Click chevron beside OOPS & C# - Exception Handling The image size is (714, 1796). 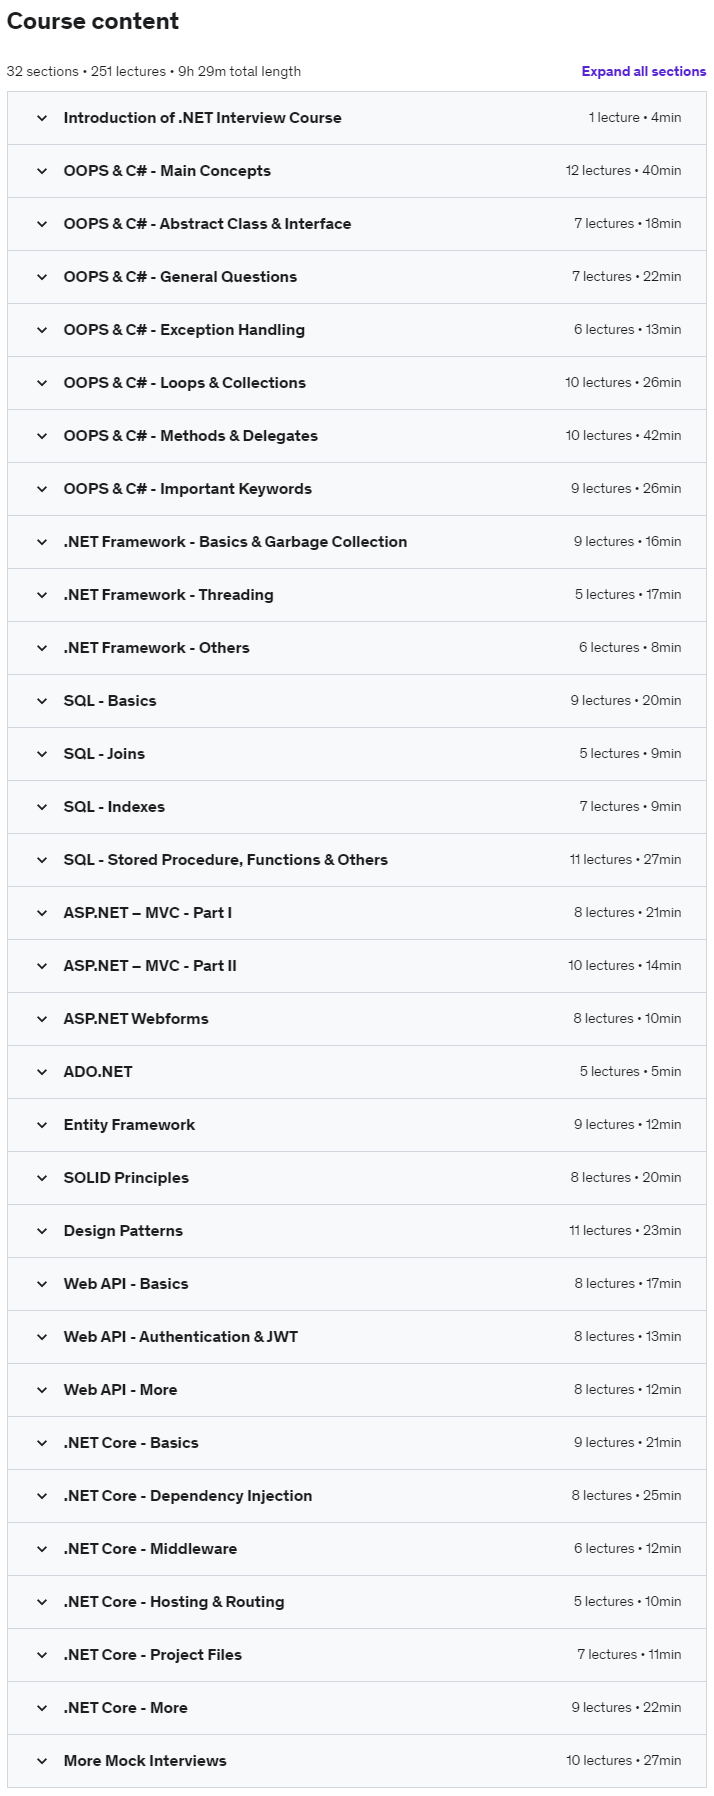42,330
